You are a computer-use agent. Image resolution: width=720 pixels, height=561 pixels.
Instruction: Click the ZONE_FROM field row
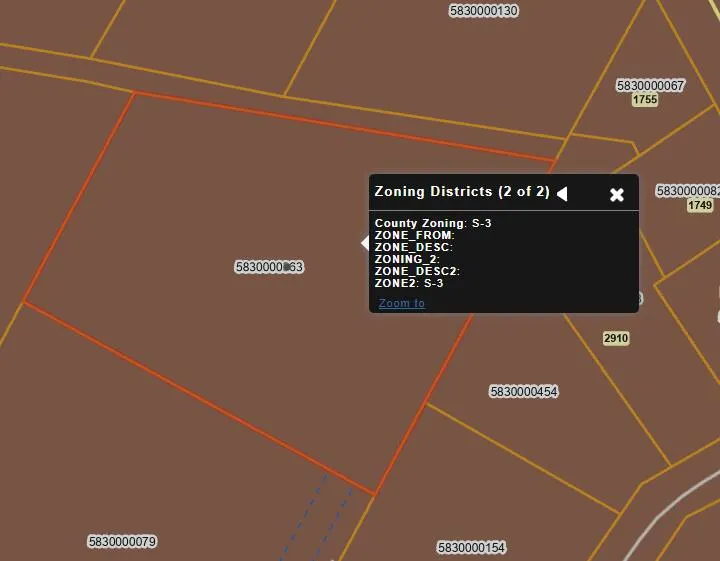point(414,235)
